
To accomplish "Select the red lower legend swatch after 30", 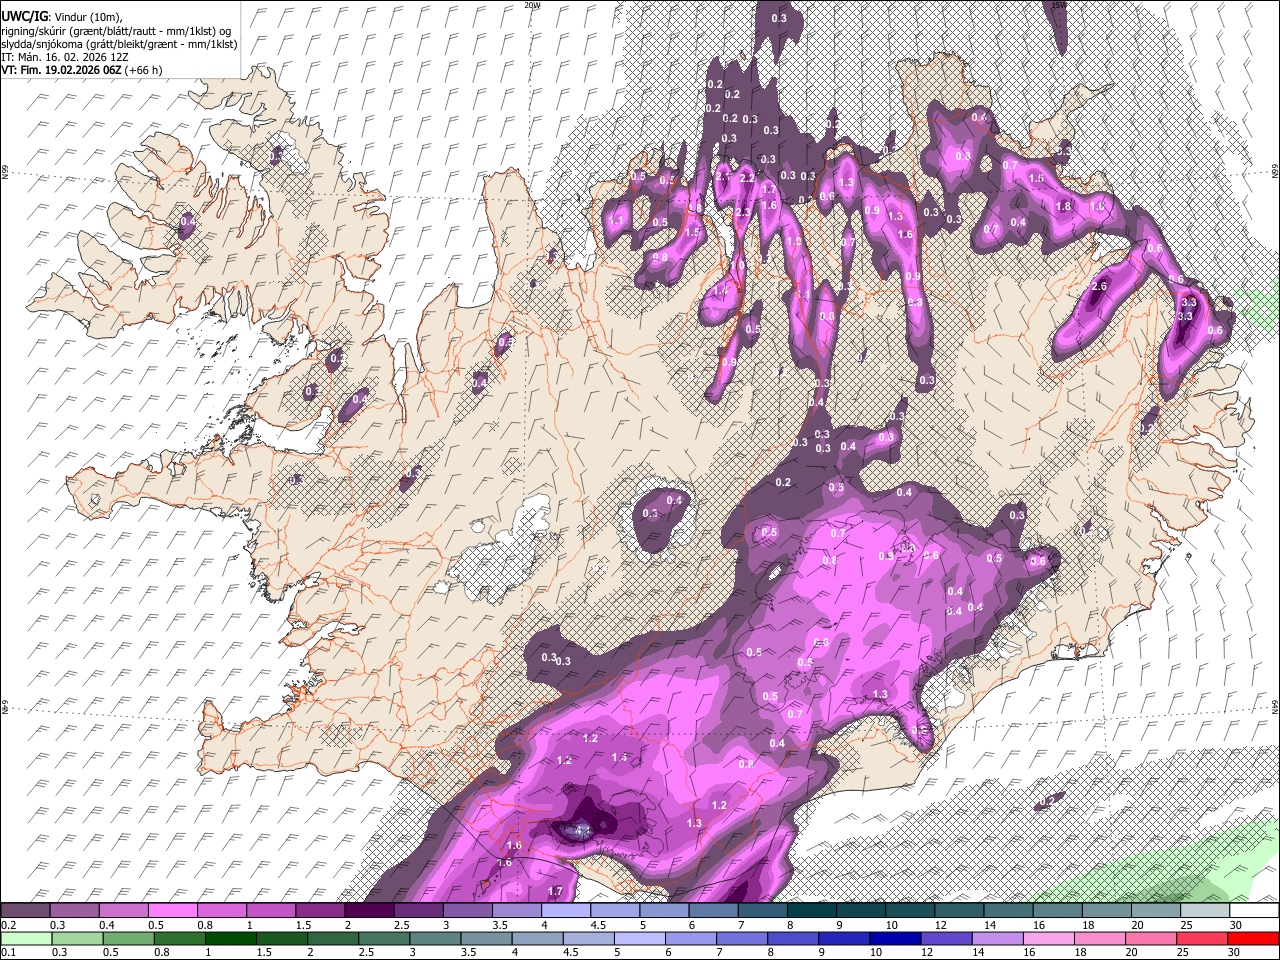I will point(1252,938).
